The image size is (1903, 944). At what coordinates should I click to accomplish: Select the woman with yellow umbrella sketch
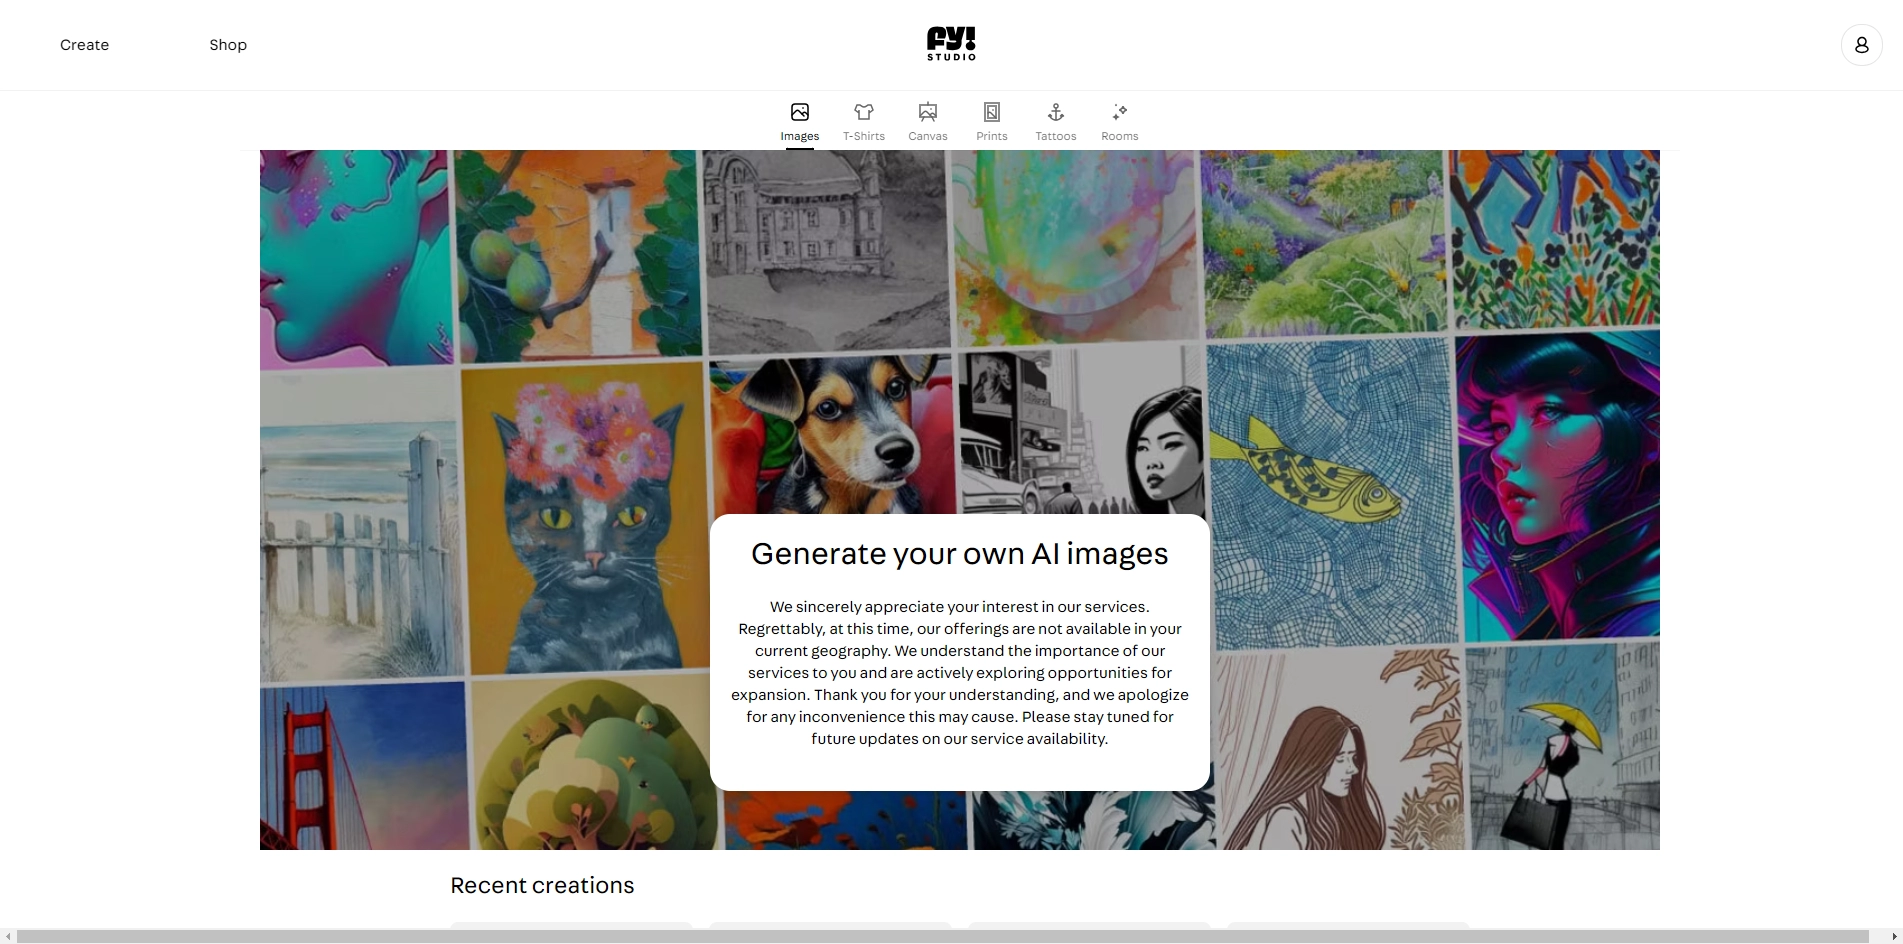(1560, 750)
